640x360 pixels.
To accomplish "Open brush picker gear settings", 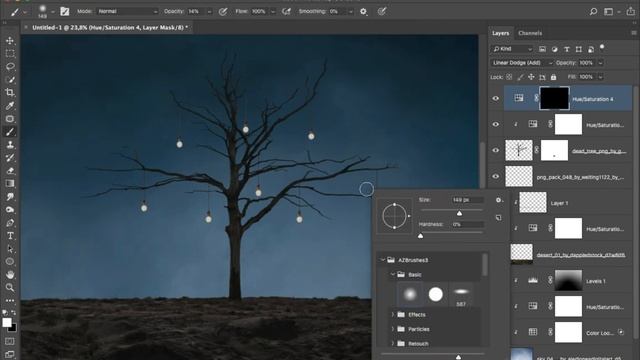I will click(x=498, y=200).
